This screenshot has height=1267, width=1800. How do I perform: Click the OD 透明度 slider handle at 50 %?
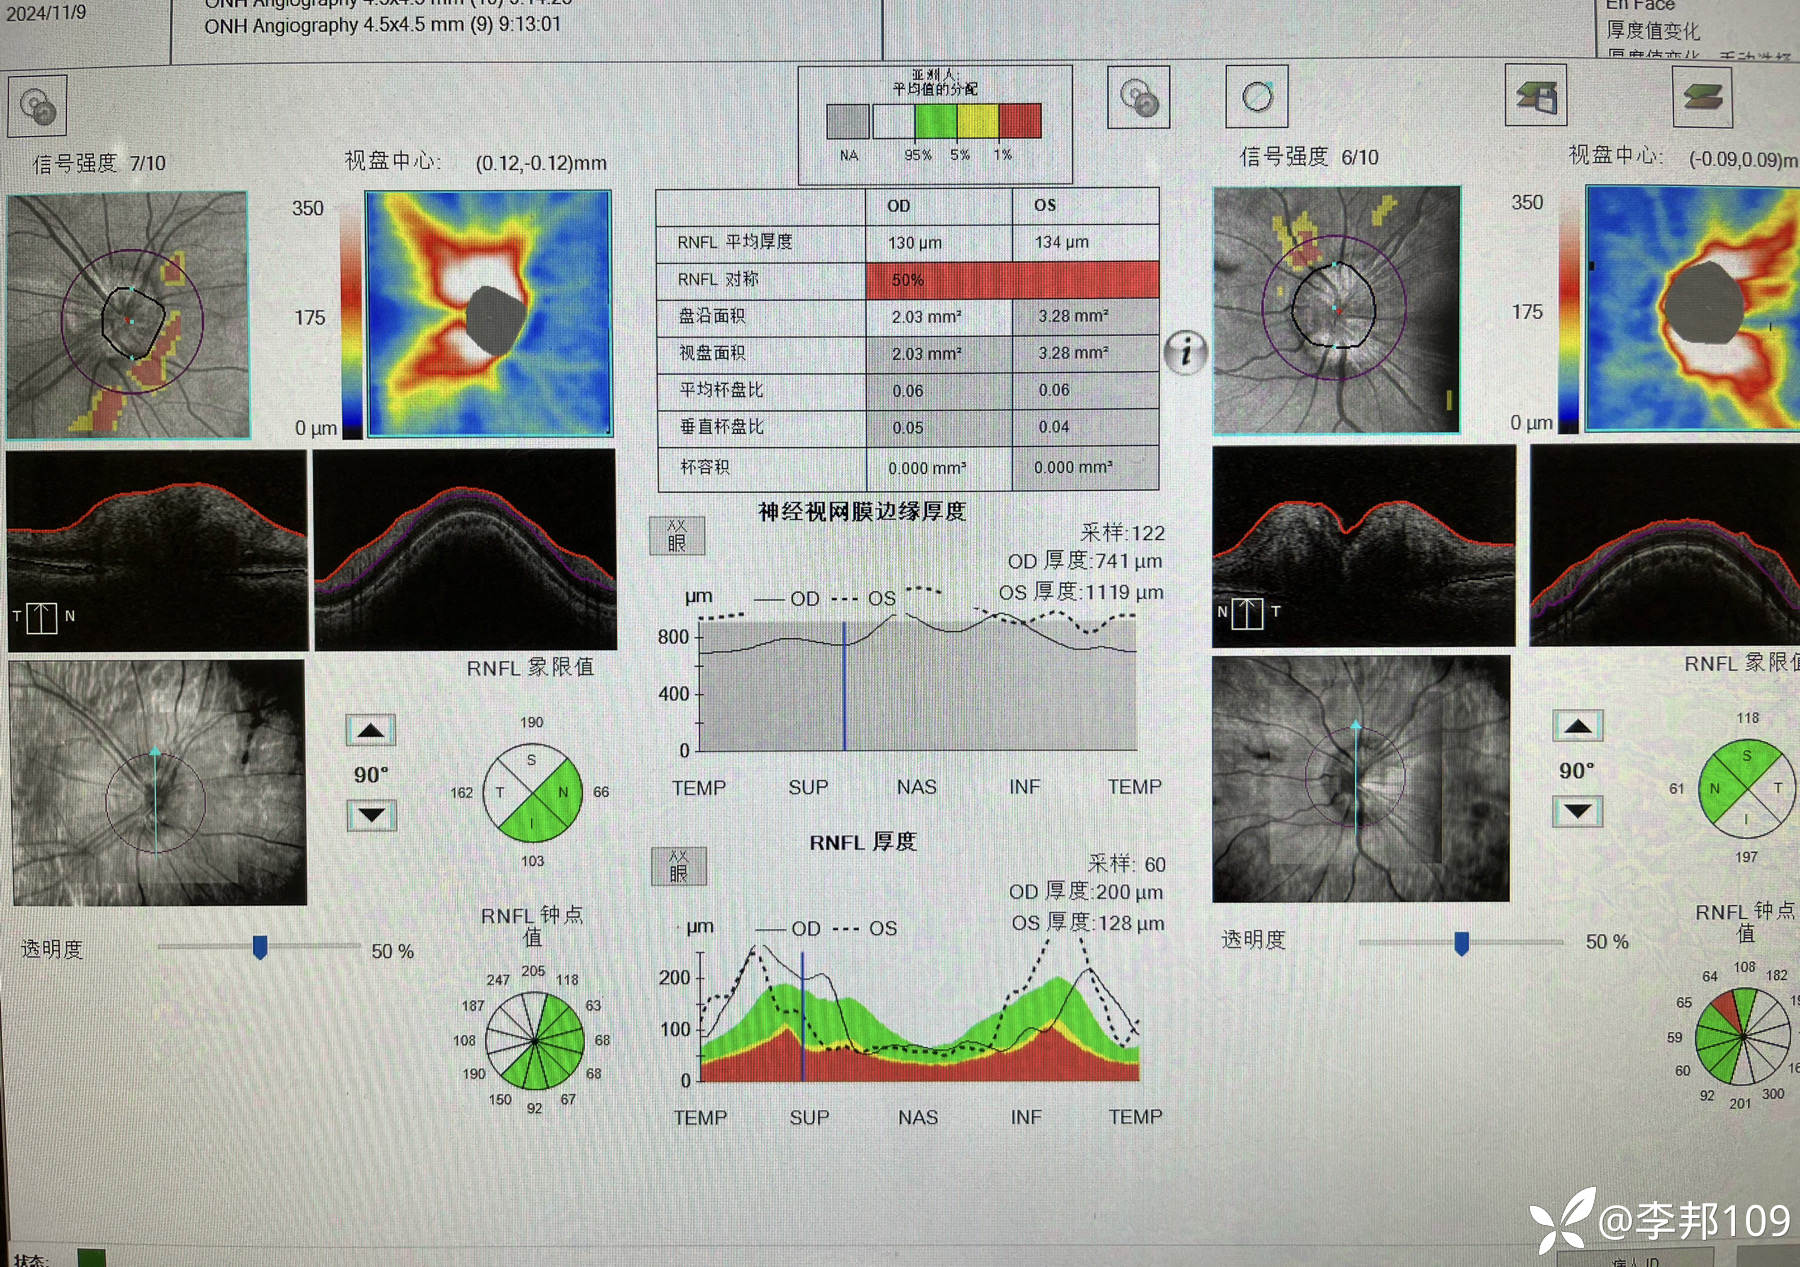(x=260, y=947)
